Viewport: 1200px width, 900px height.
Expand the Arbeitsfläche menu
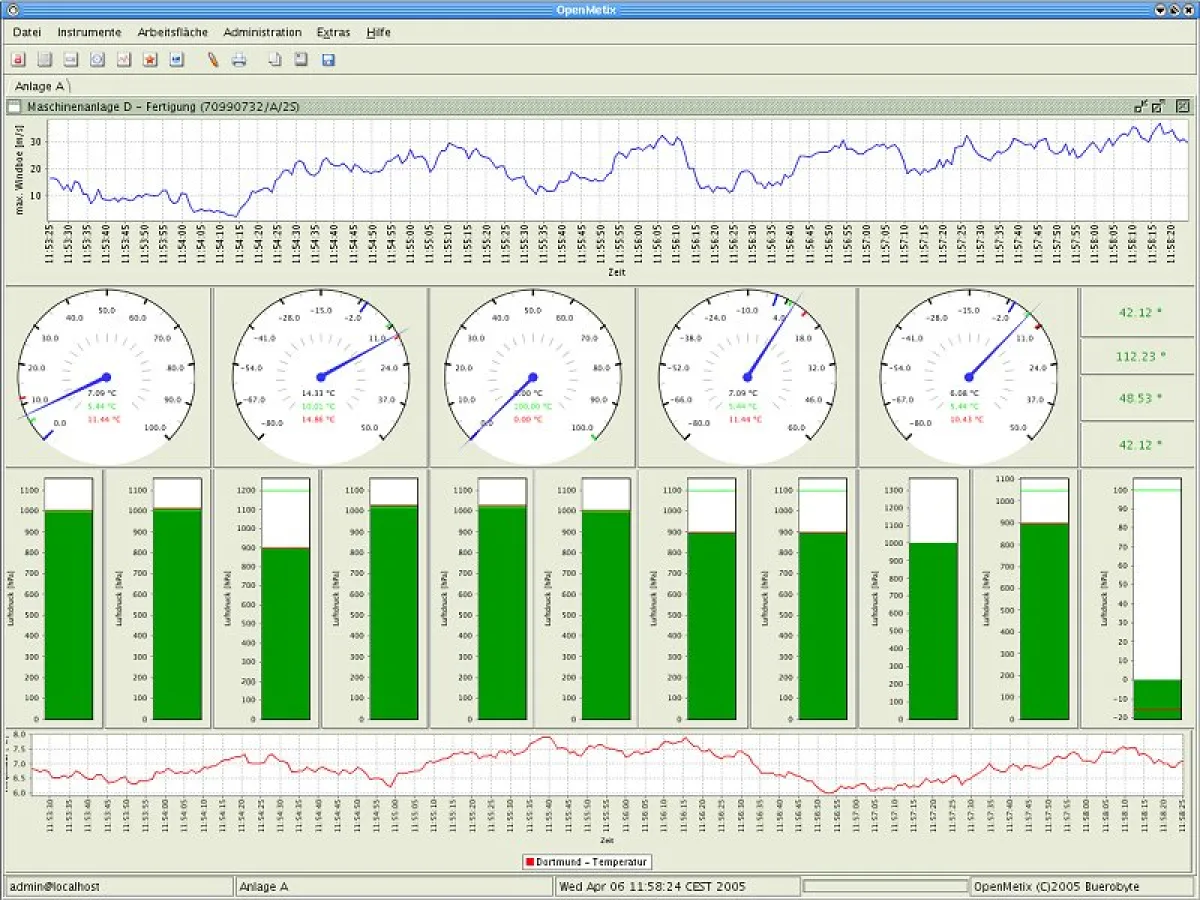point(172,32)
